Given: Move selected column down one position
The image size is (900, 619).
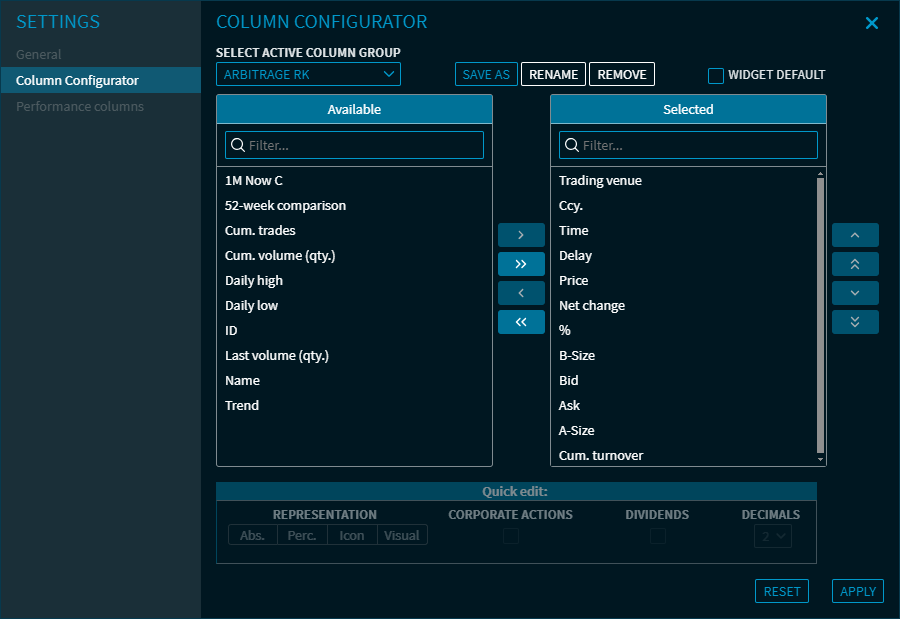Looking at the screenshot, I should click(855, 293).
